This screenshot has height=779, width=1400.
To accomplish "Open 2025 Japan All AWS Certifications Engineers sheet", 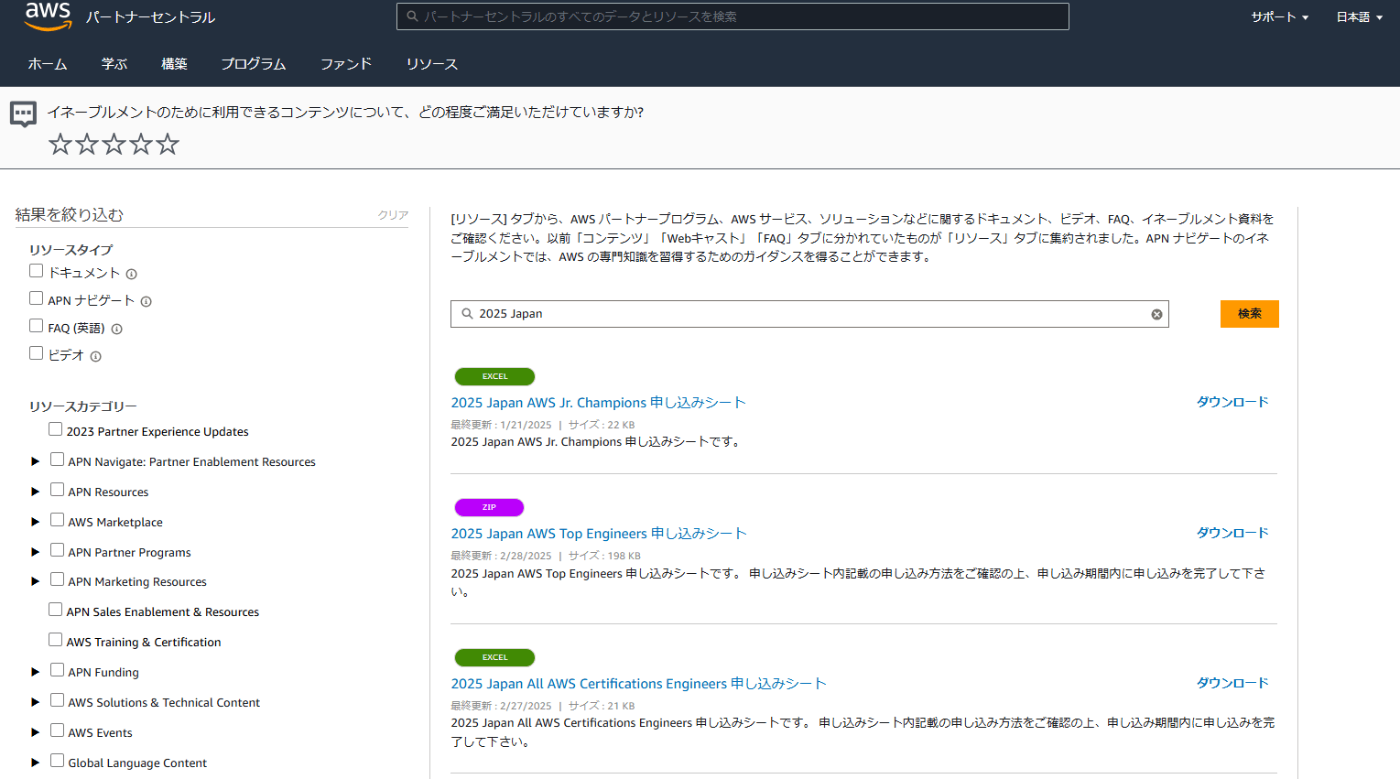I will [639, 684].
